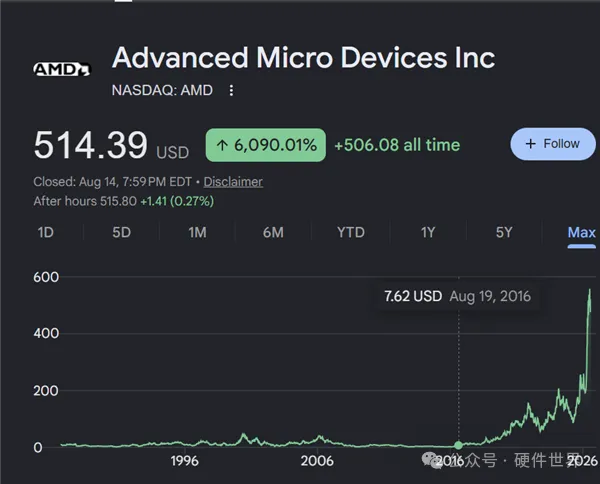600x484 pixels.
Task: Click the 2006 x-axis label
Action: [317, 461]
